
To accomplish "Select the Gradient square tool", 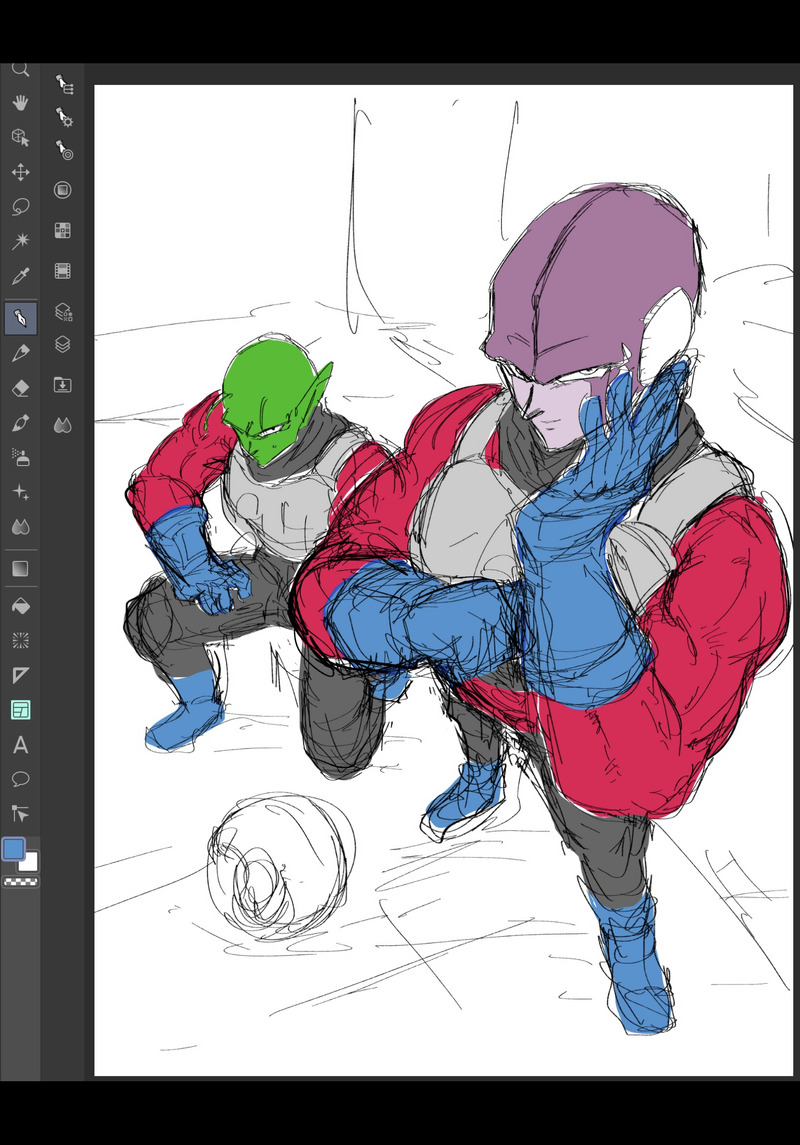I will pos(20,568).
